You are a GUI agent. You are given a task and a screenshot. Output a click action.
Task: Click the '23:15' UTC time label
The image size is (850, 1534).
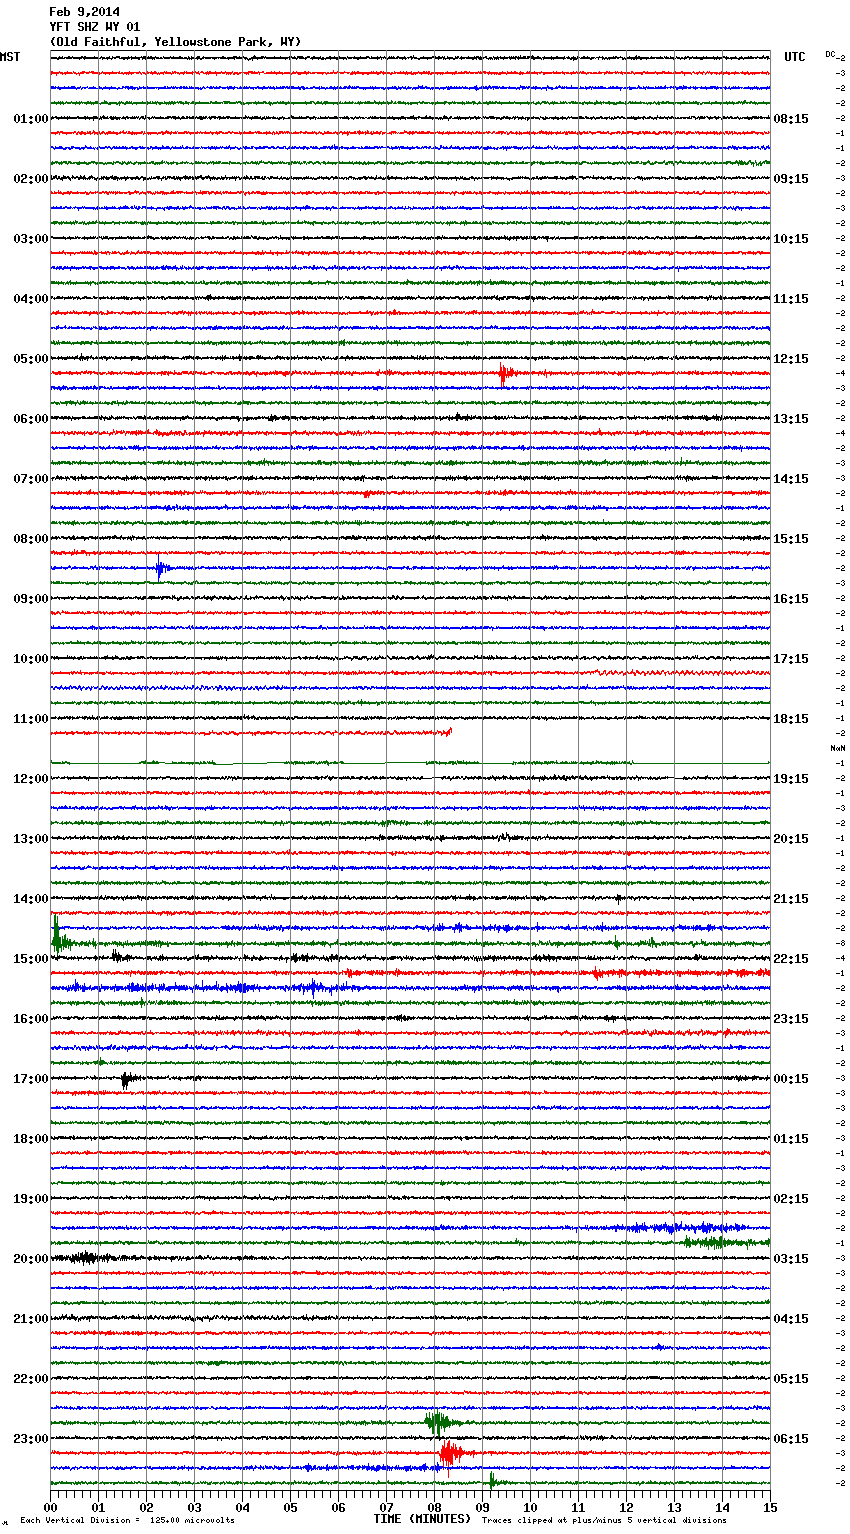[791, 1019]
